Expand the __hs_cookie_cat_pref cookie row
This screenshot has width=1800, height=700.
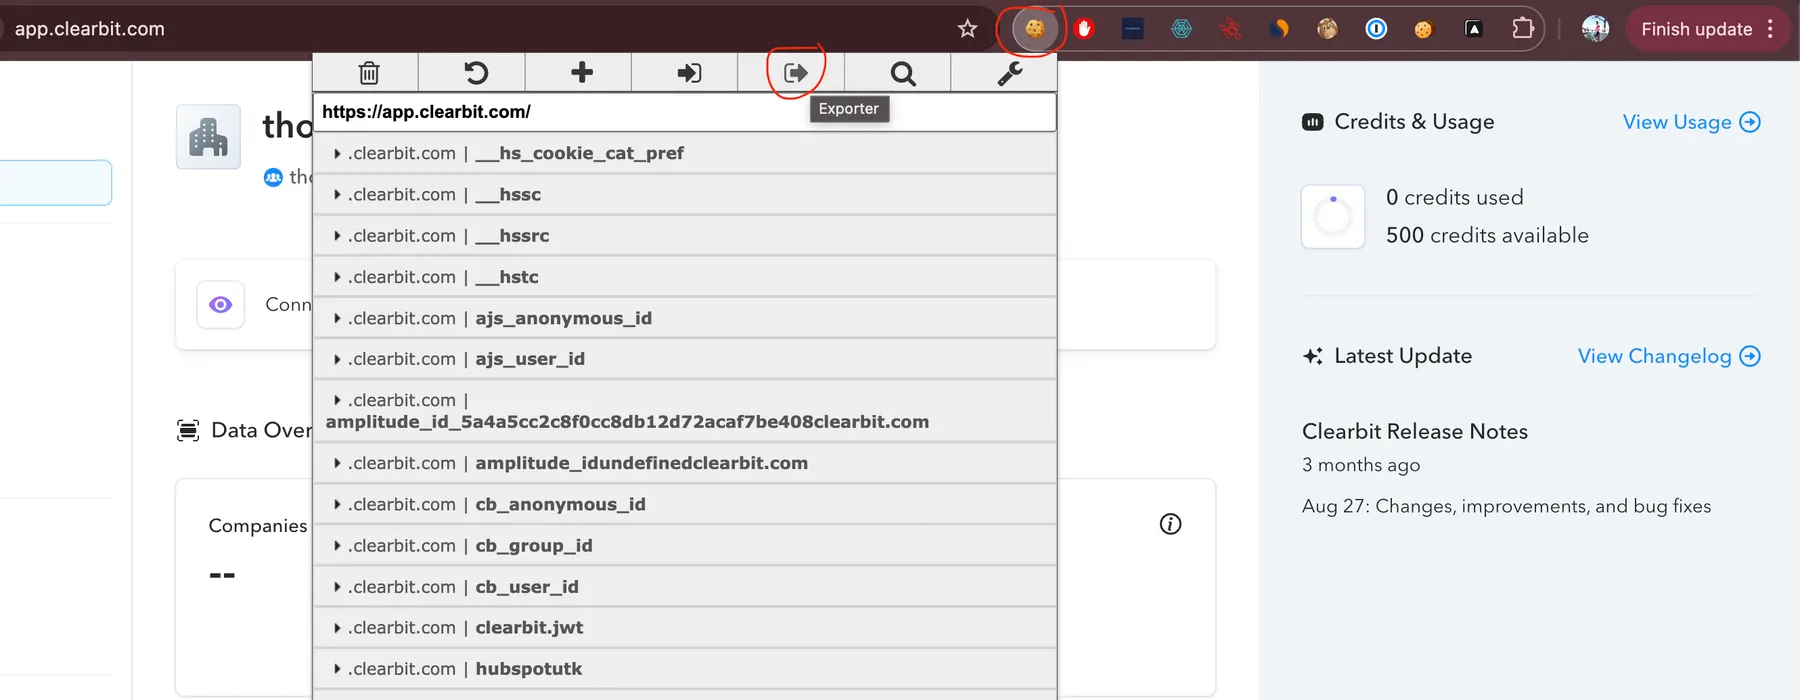click(685, 153)
